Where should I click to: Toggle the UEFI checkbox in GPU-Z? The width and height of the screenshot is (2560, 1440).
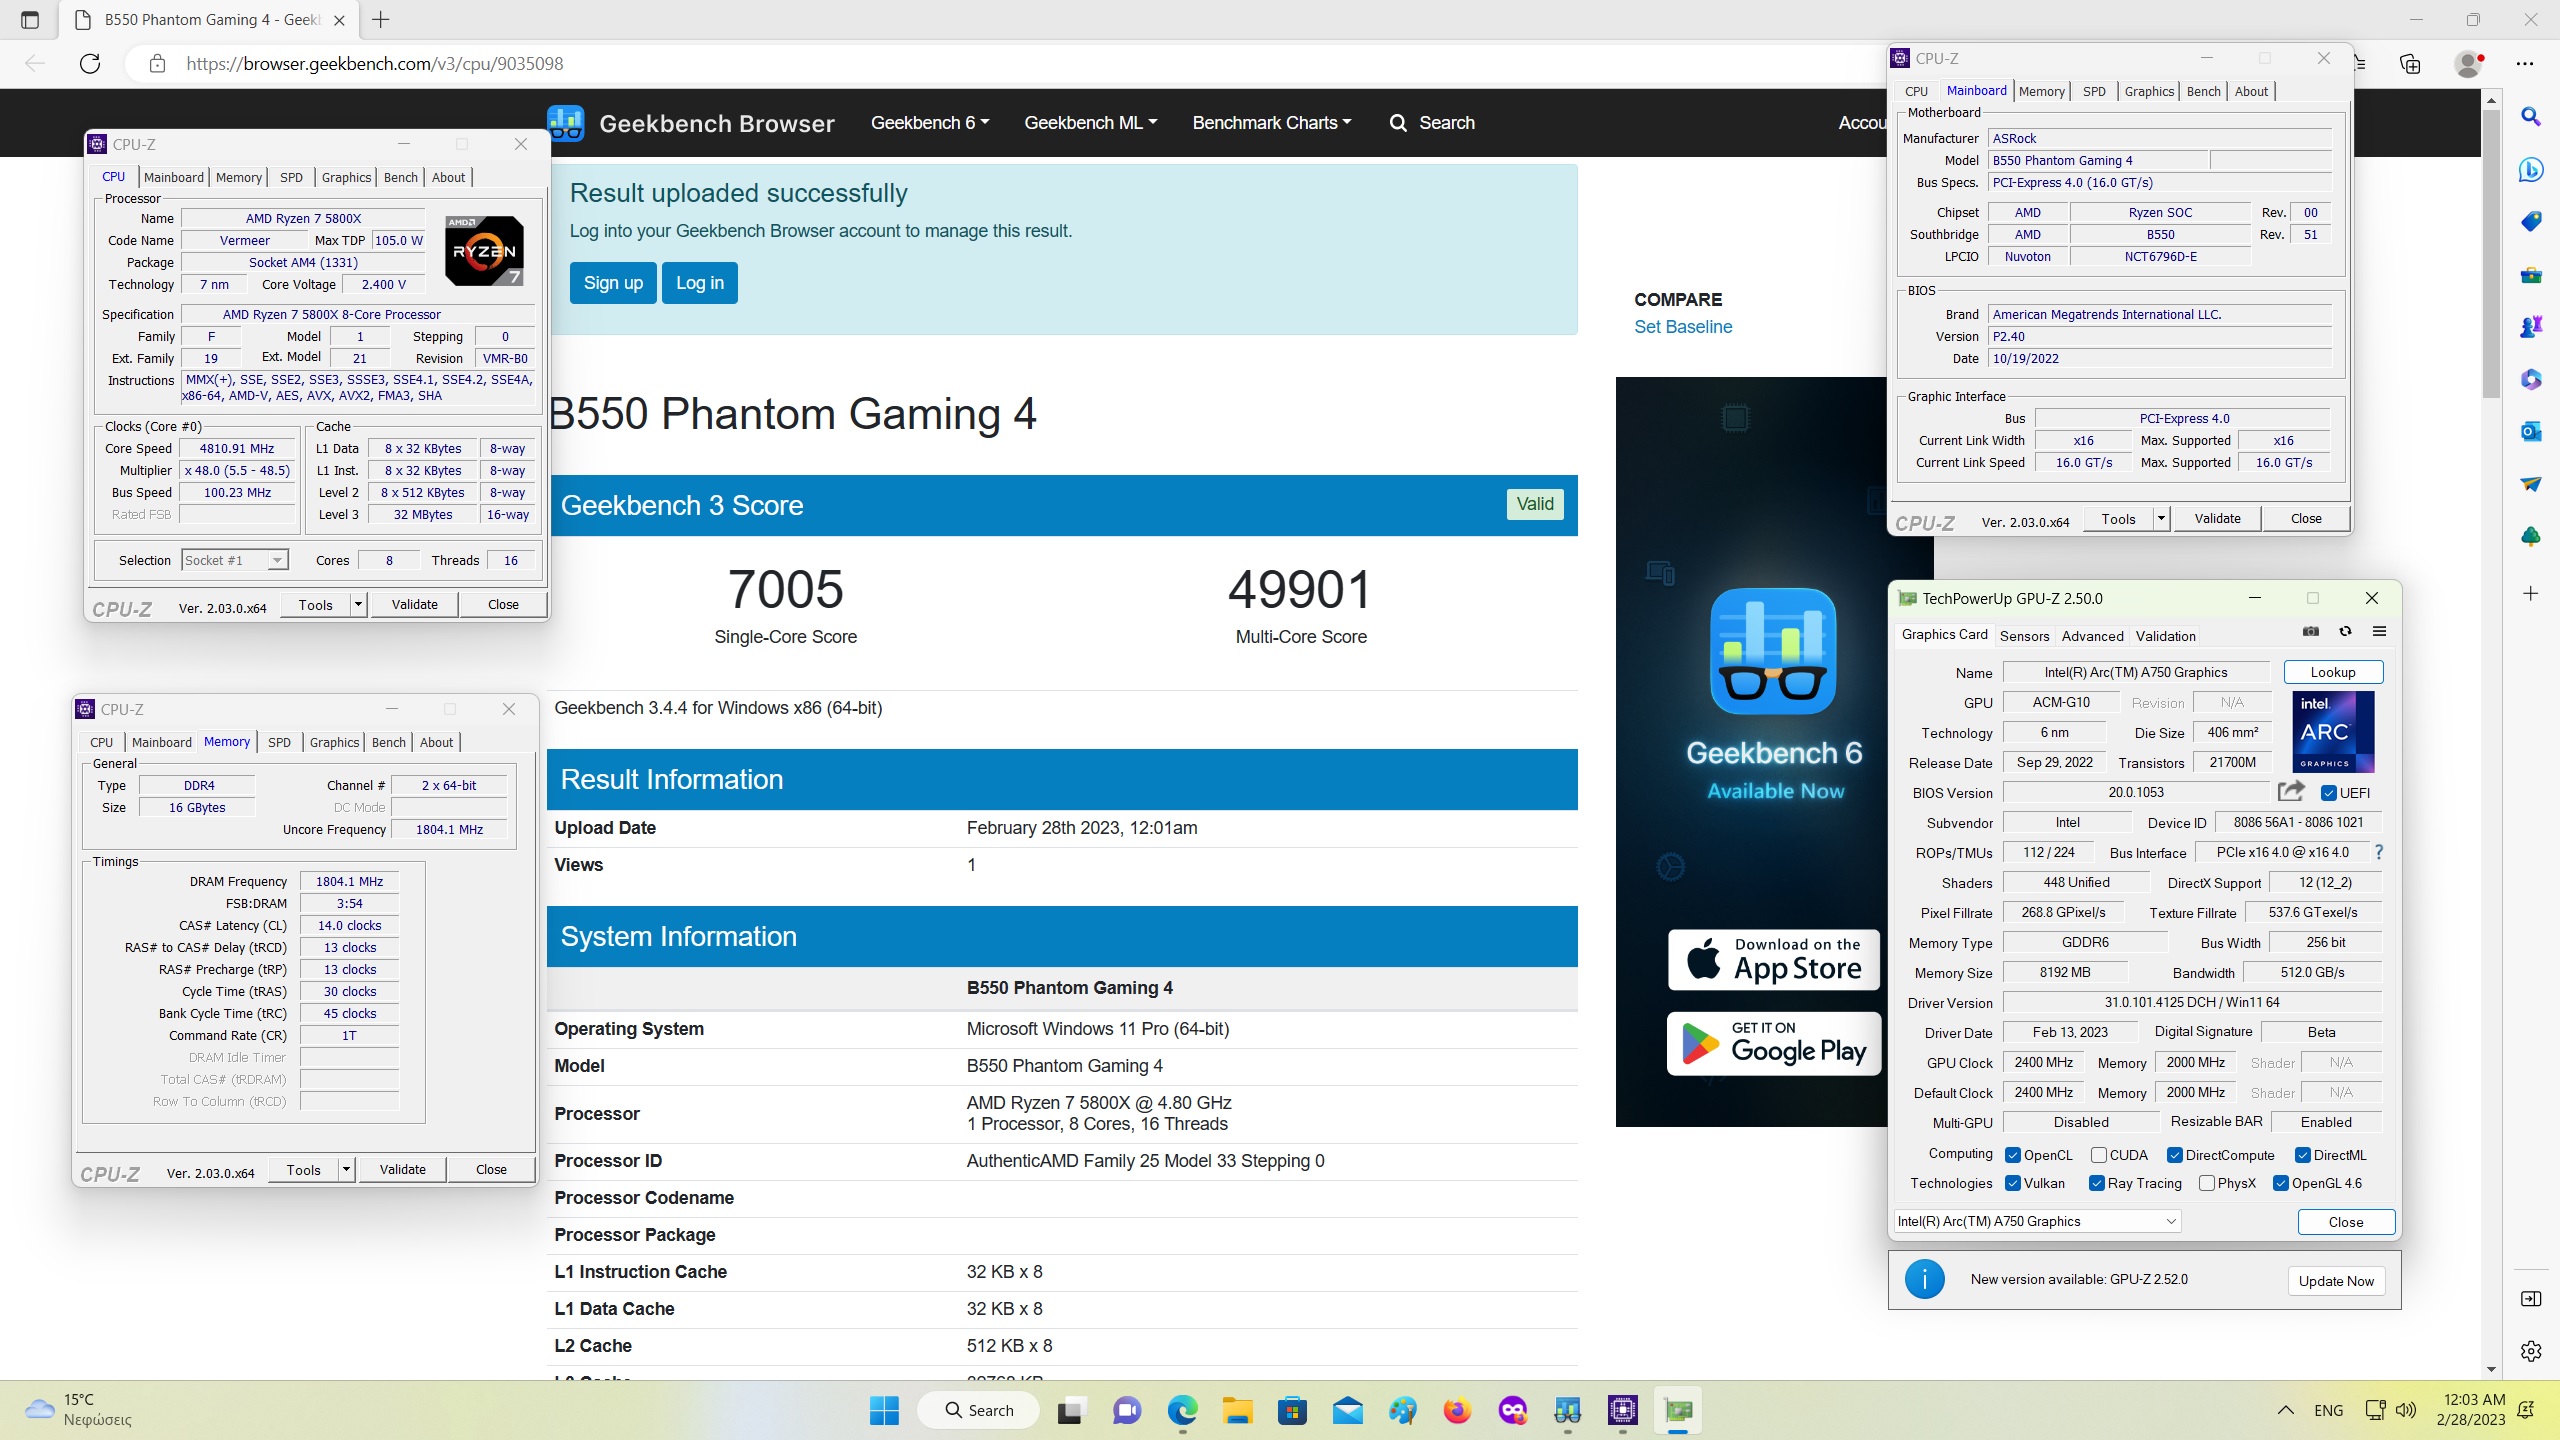click(x=2329, y=793)
